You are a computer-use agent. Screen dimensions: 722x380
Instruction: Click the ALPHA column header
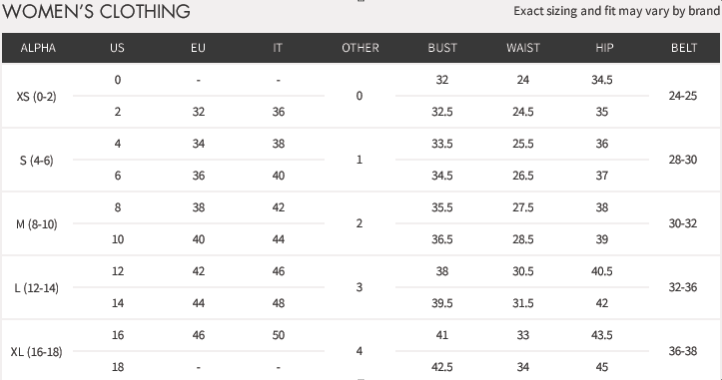click(38, 48)
